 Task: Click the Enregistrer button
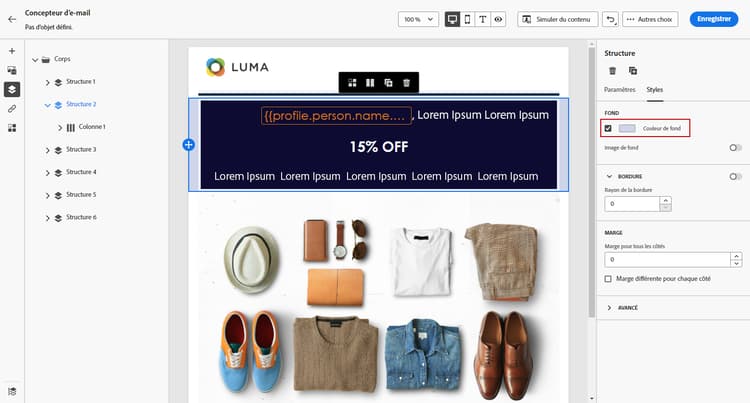click(x=714, y=19)
